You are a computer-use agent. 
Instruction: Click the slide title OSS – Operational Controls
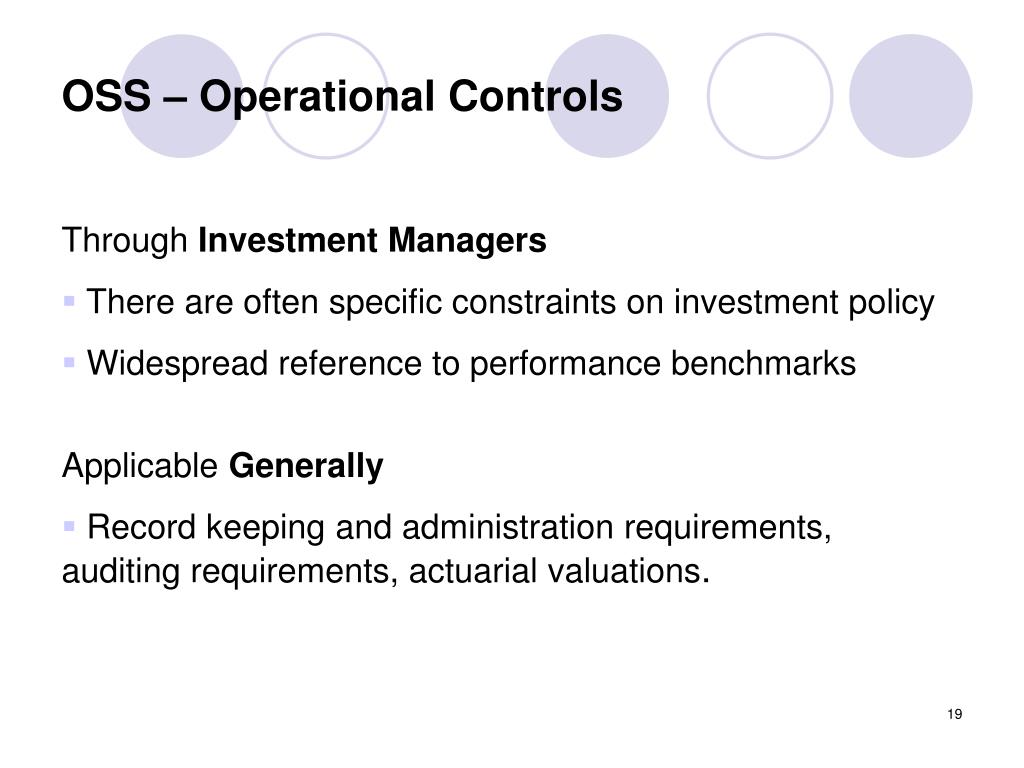342,97
